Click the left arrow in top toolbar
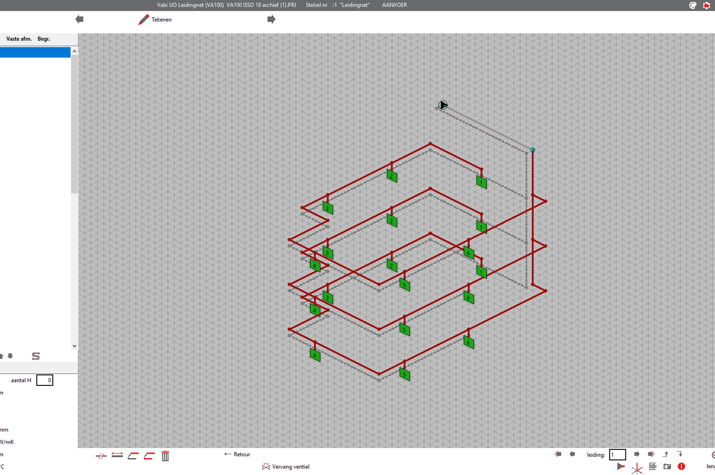Image resolution: width=715 pixels, height=475 pixels. pyautogui.click(x=80, y=19)
